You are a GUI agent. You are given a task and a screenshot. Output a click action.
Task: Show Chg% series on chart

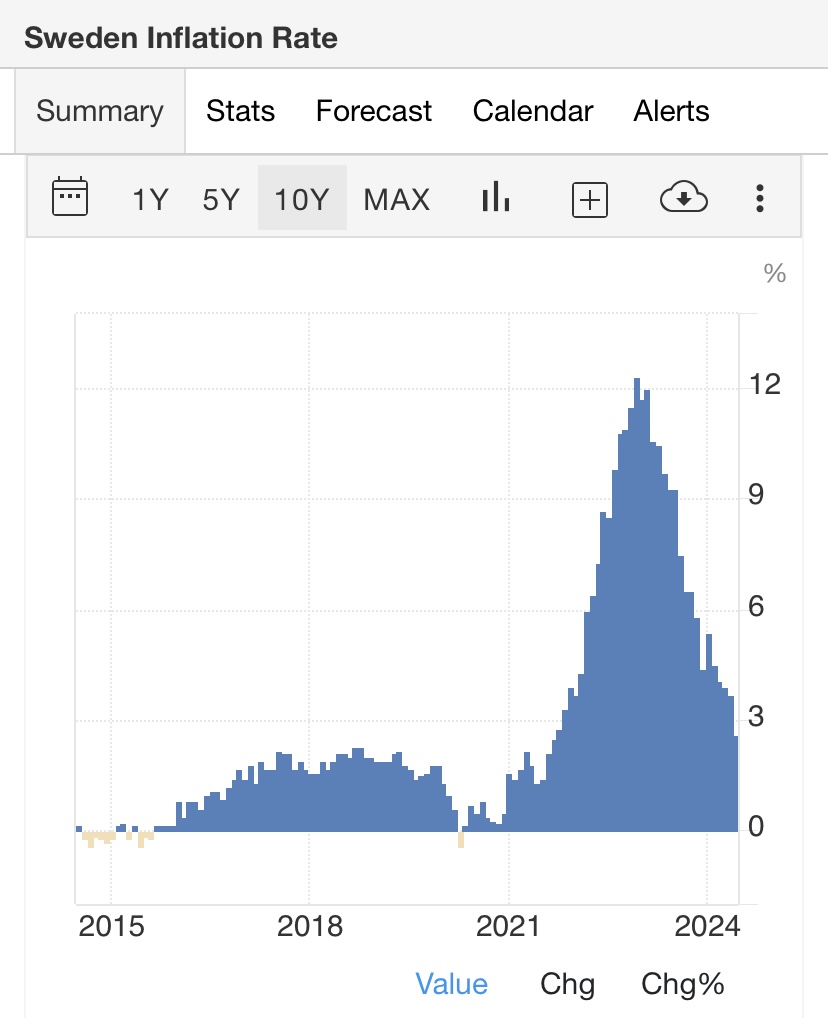click(683, 984)
